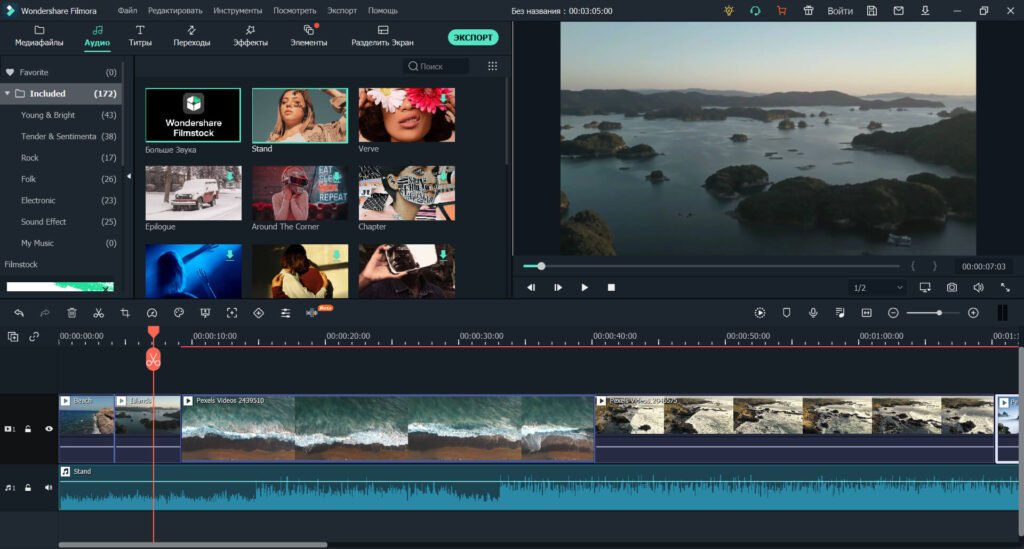
Task: Switch to the Медиафайлы tab
Action: [x=39, y=37]
